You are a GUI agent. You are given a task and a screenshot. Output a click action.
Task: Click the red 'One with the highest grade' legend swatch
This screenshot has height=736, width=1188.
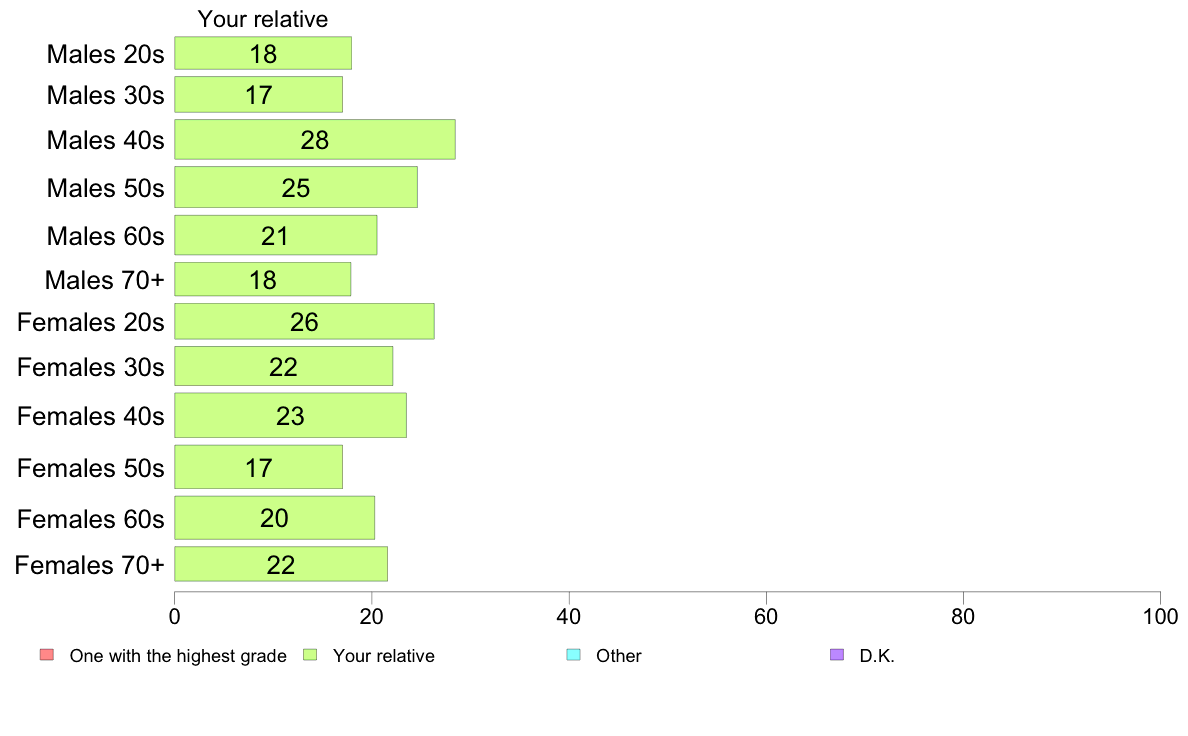pos(47,655)
